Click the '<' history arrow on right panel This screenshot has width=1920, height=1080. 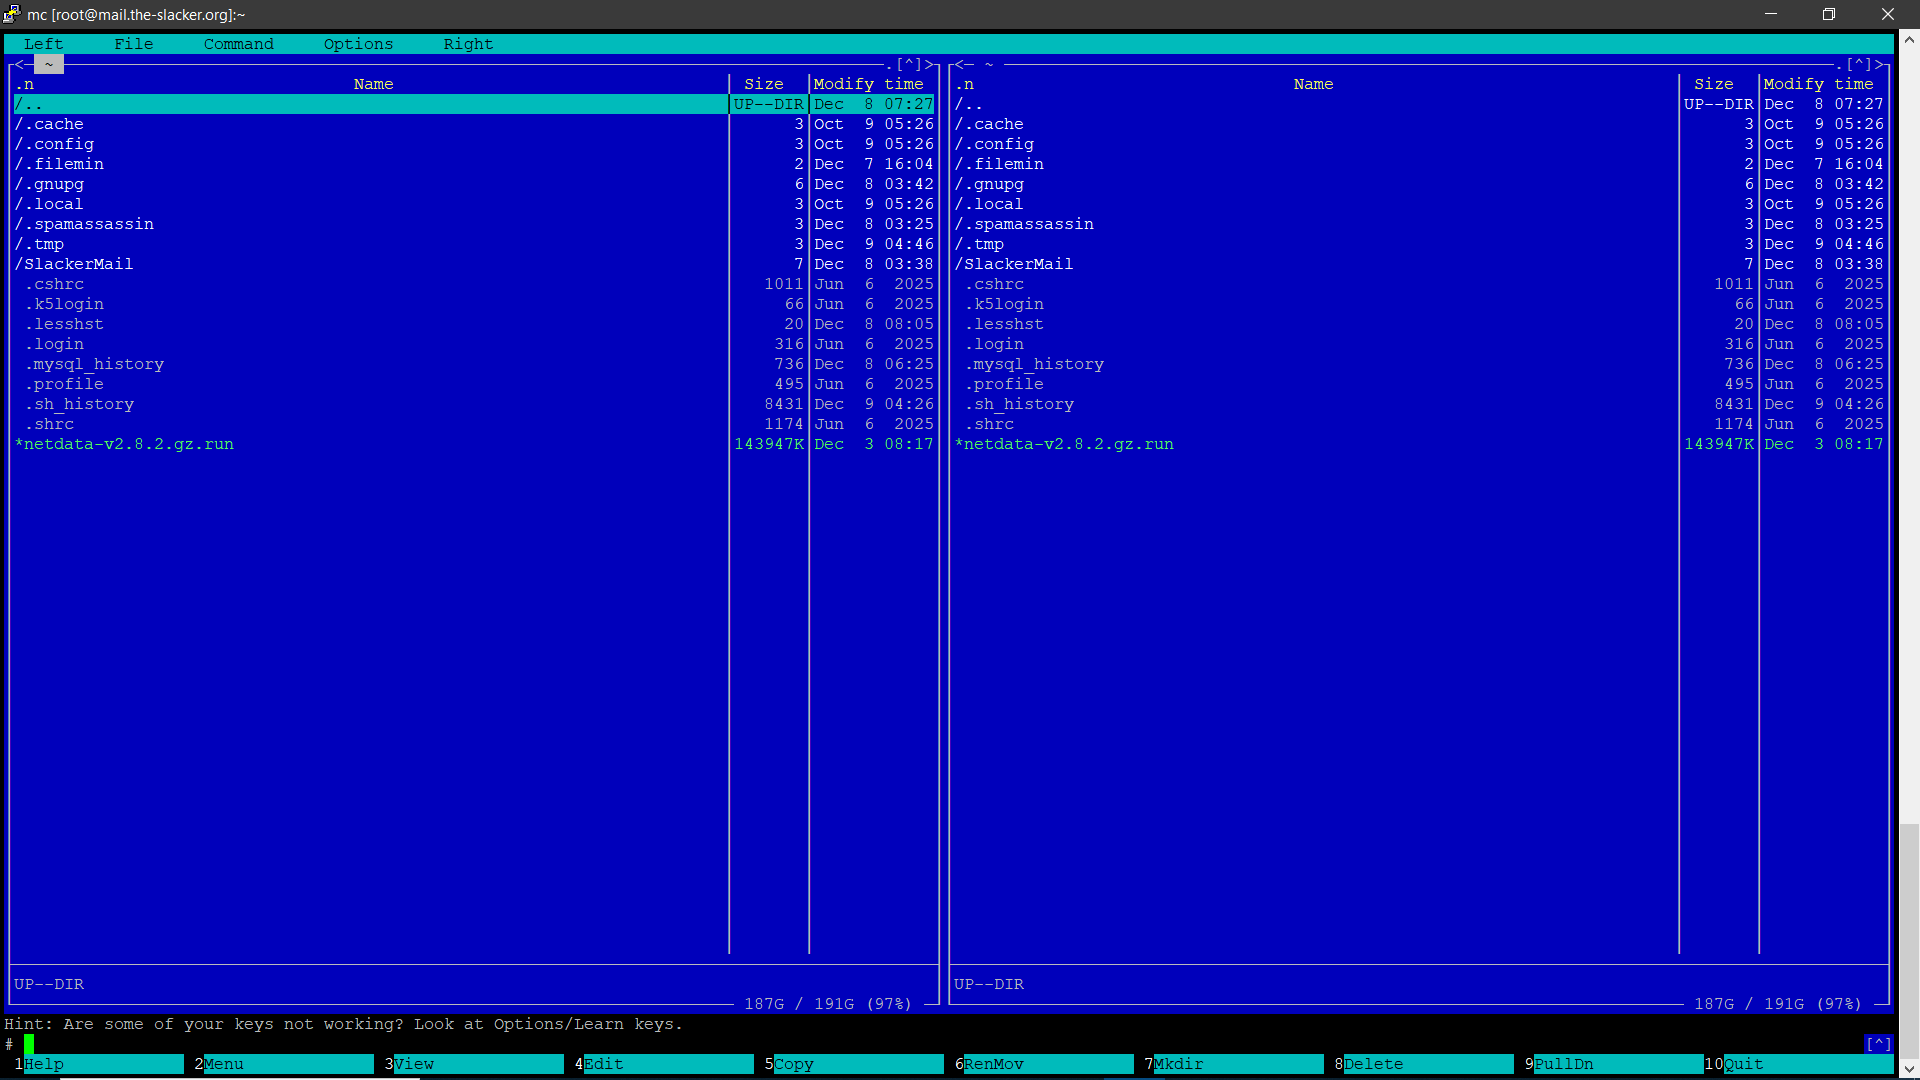[x=957, y=64]
